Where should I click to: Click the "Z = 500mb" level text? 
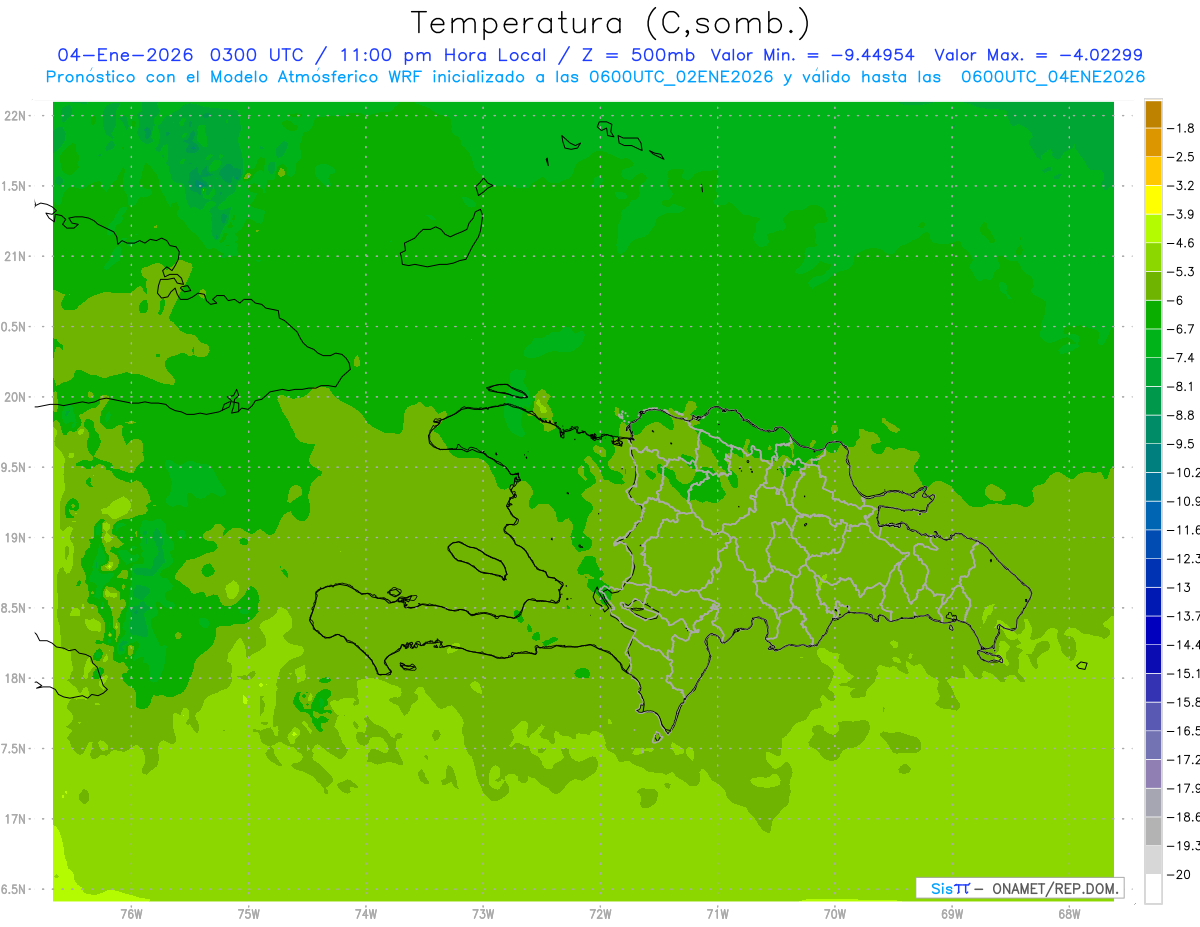point(636,55)
